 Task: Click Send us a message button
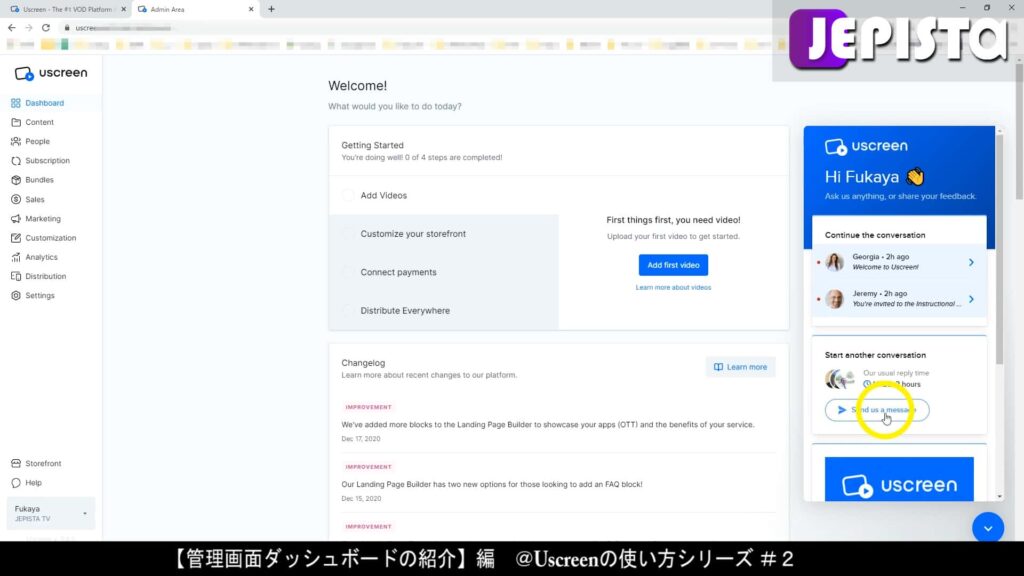[x=877, y=410]
